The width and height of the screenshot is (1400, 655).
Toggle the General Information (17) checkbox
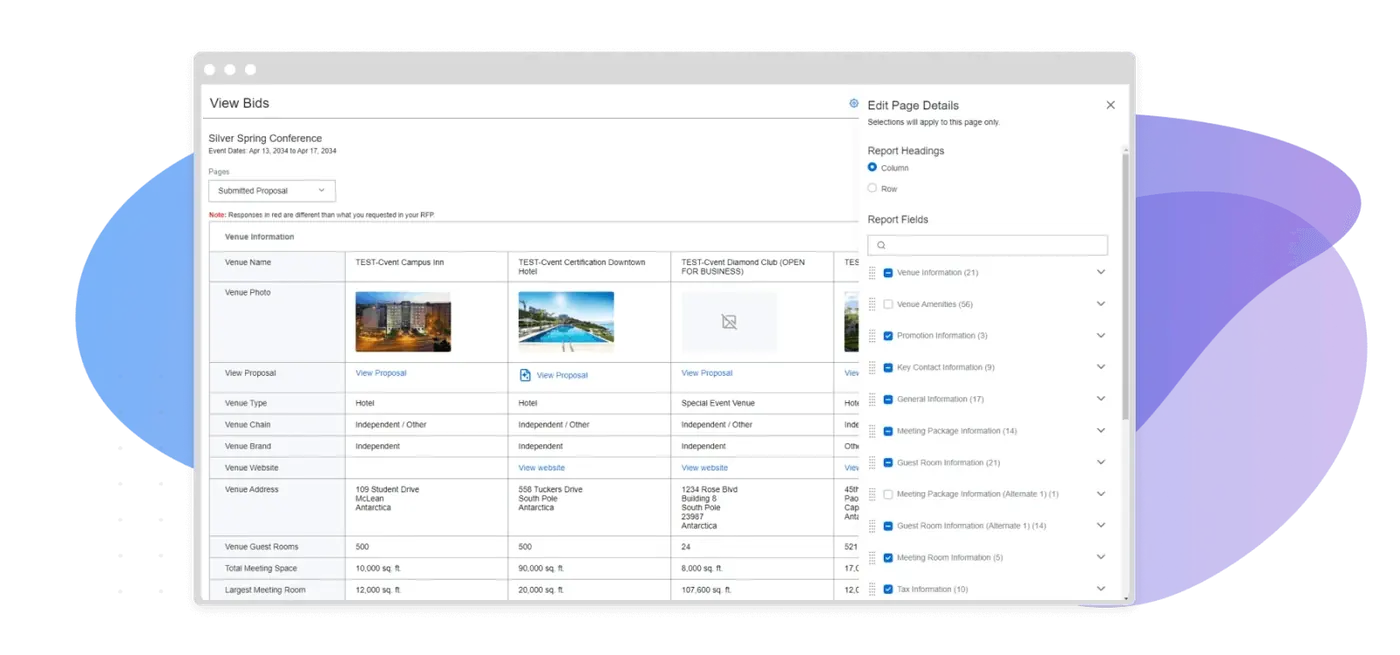pyautogui.click(x=888, y=399)
